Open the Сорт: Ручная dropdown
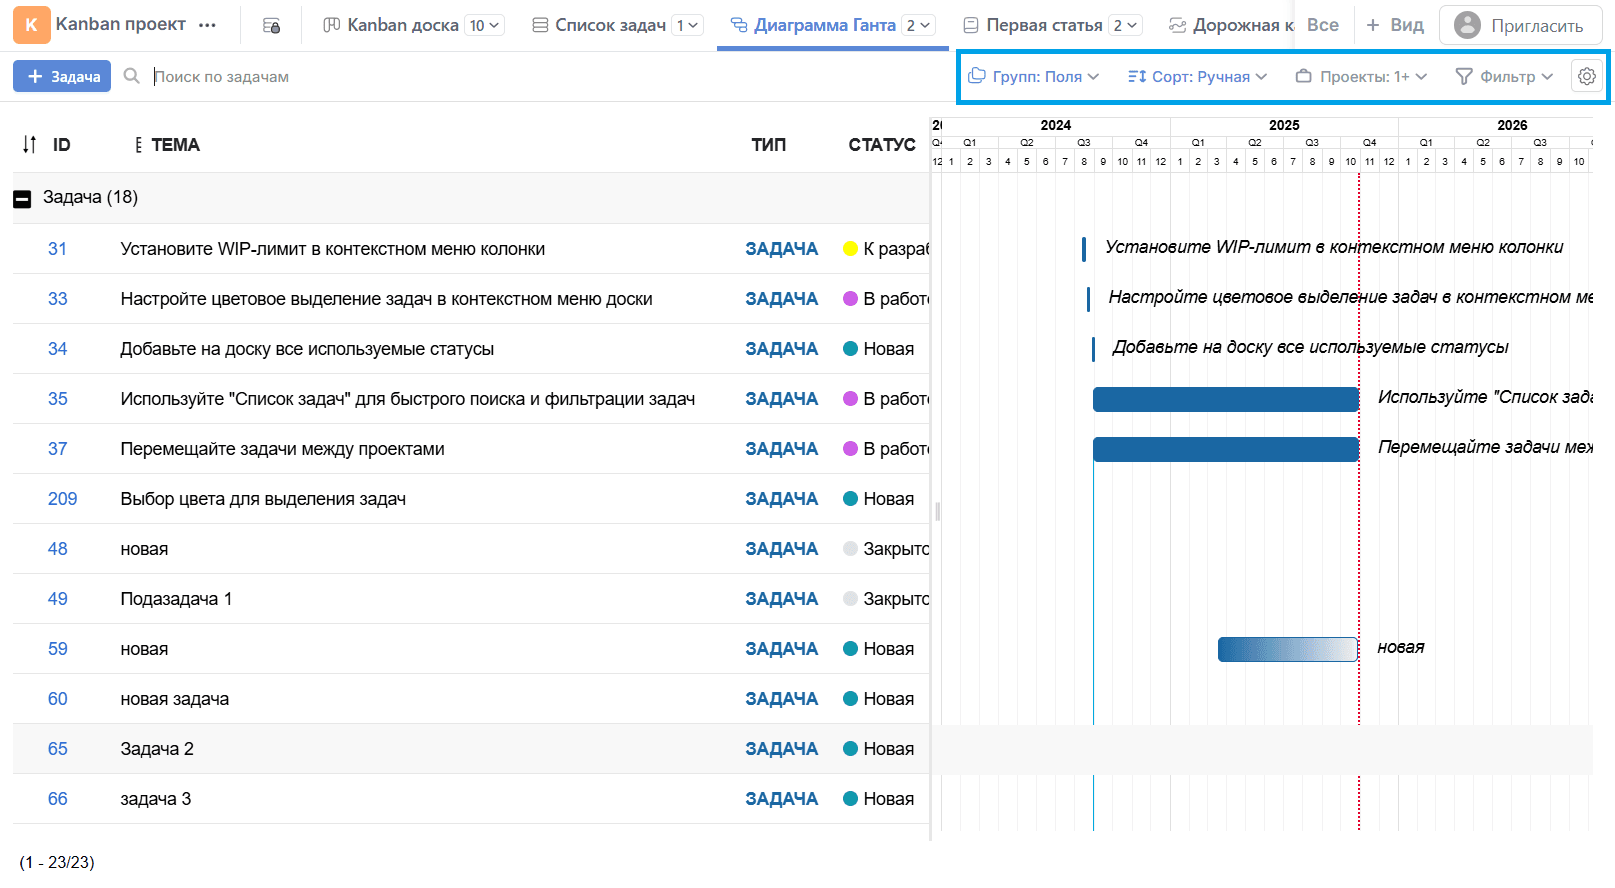The width and height of the screenshot is (1615, 888). pyautogui.click(x=1197, y=76)
